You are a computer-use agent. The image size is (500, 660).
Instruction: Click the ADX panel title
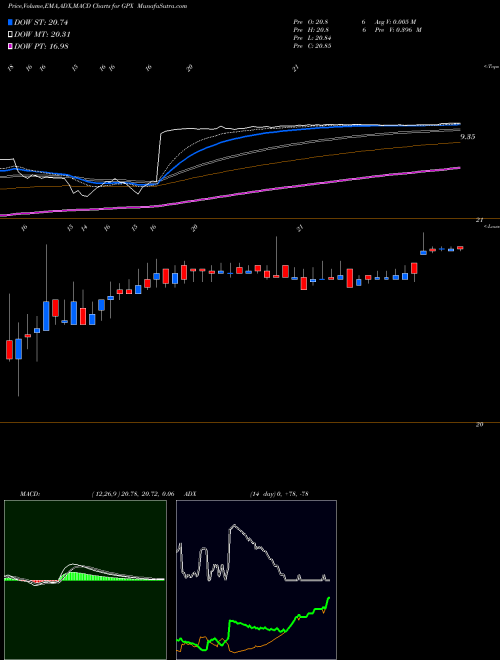(x=190, y=494)
